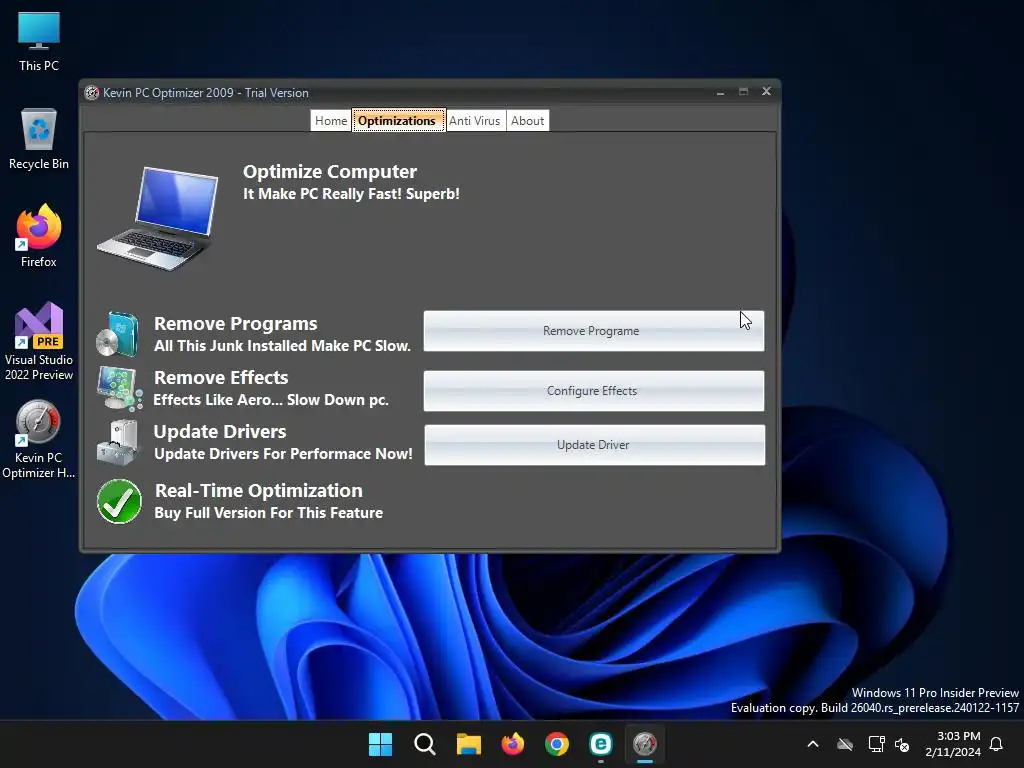Click window title 'Kevin PC Optimizer 2009 - Trial Version'
Viewport: 1024px width, 768px height.
206,93
